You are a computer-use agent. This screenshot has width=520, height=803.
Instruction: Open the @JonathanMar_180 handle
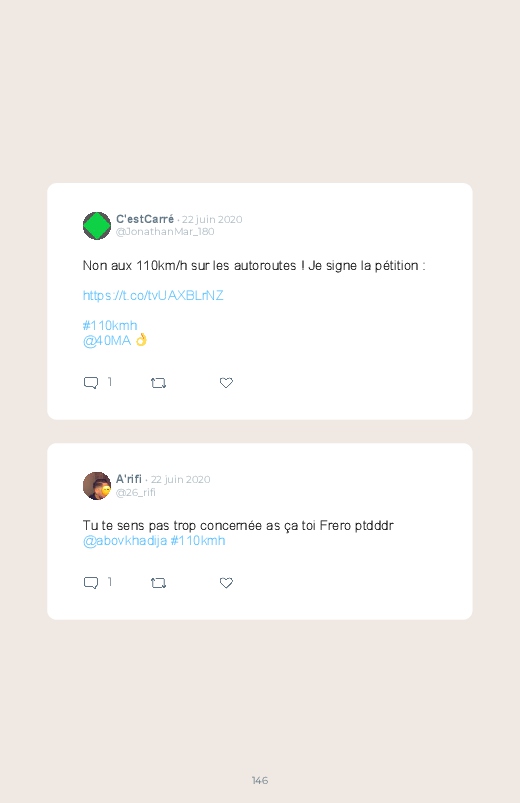165,231
